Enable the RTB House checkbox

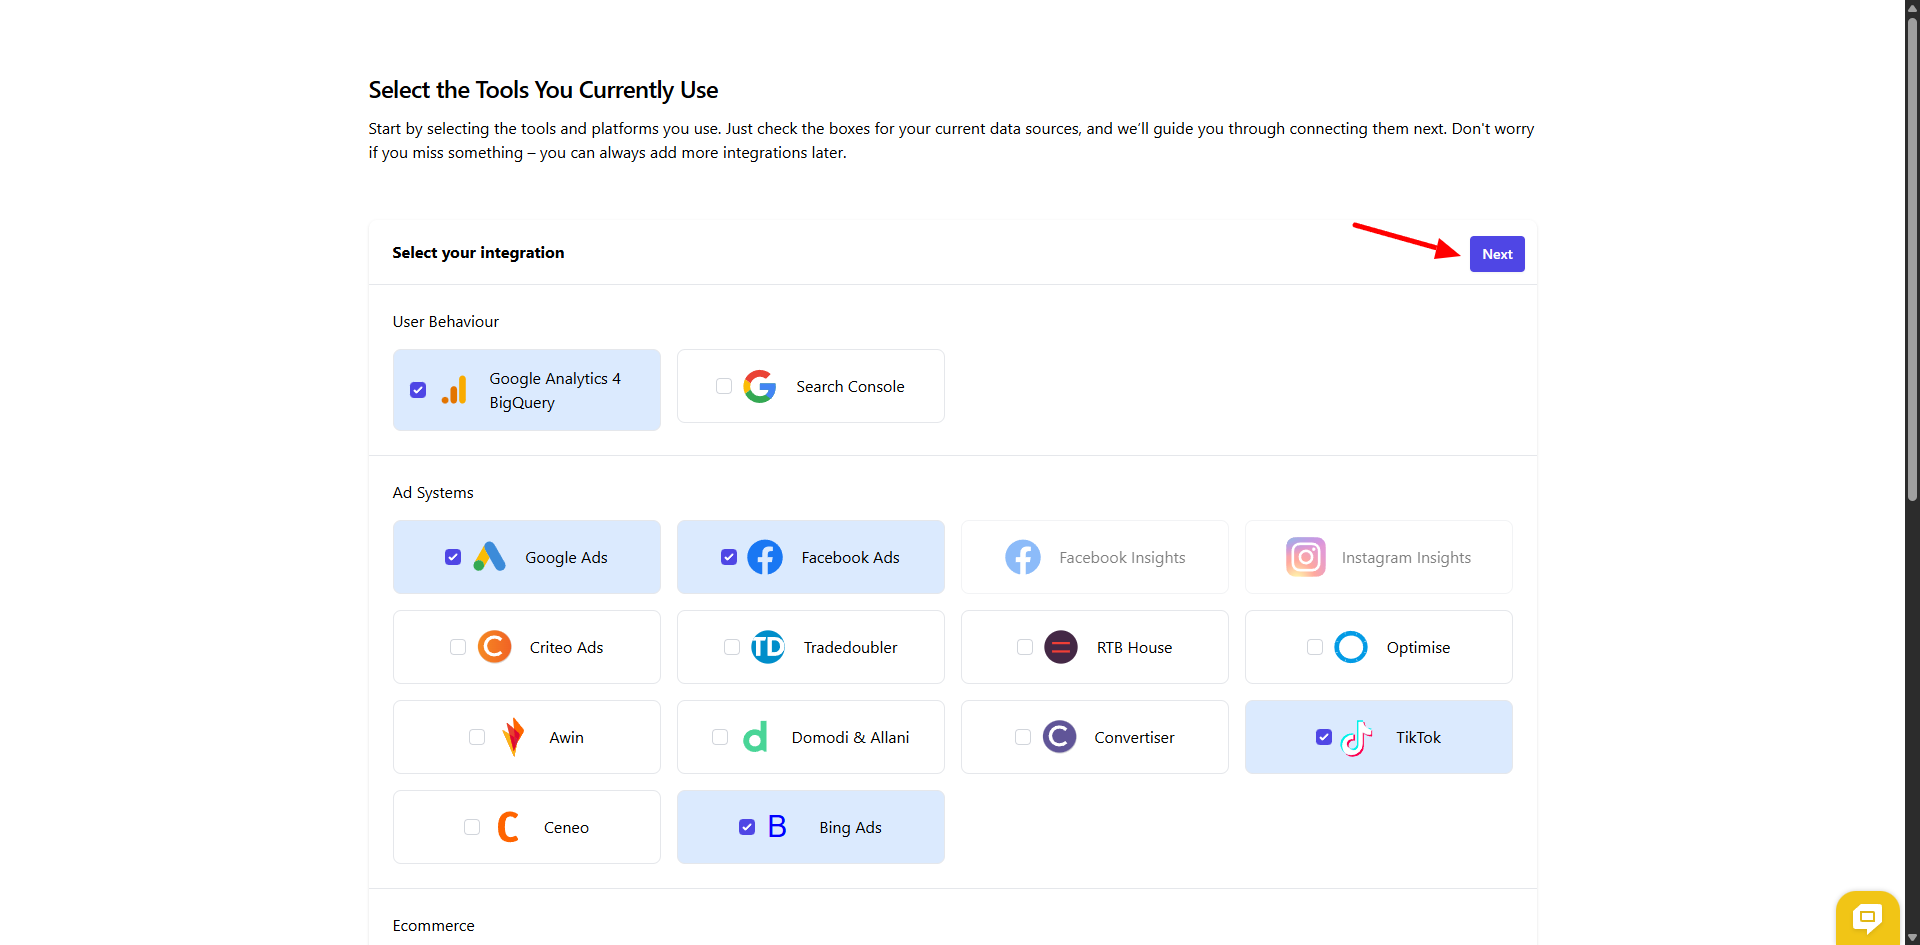point(1025,647)
